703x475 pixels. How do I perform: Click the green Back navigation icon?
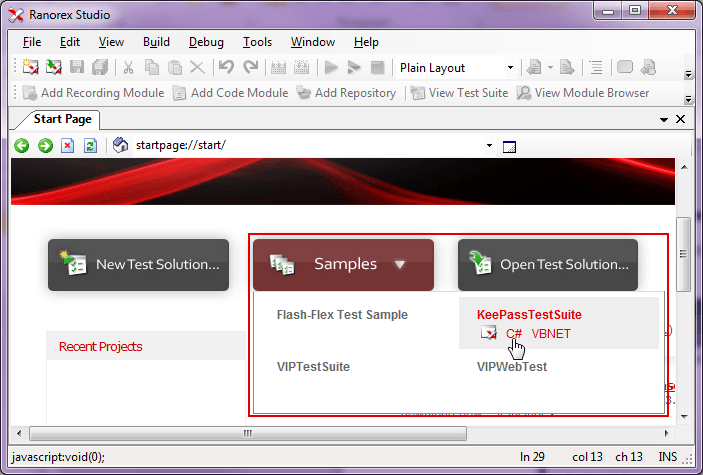point(22,145)
